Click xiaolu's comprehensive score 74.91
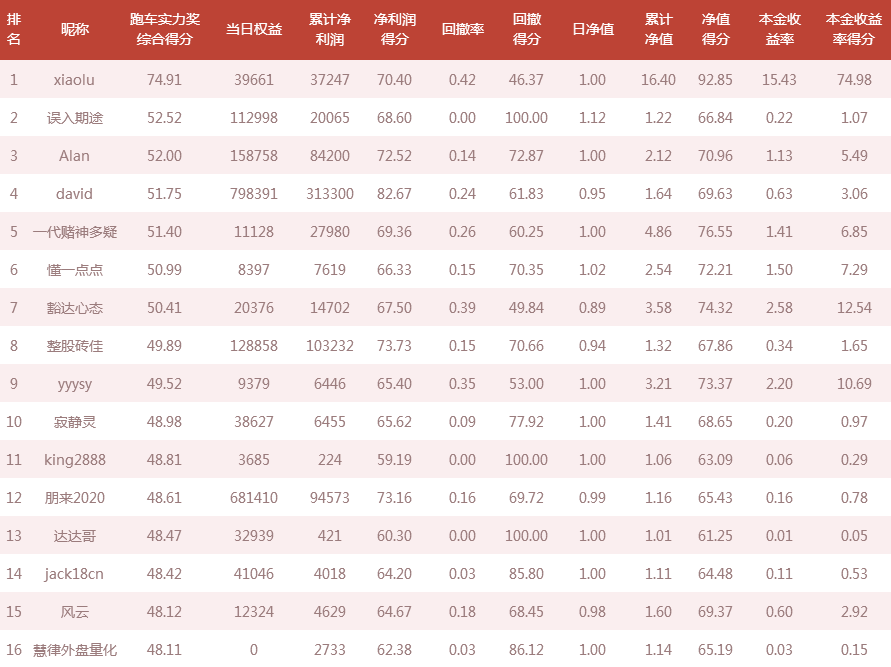The height and width of the screenshot is (667, 891). [x=164, y=80]
